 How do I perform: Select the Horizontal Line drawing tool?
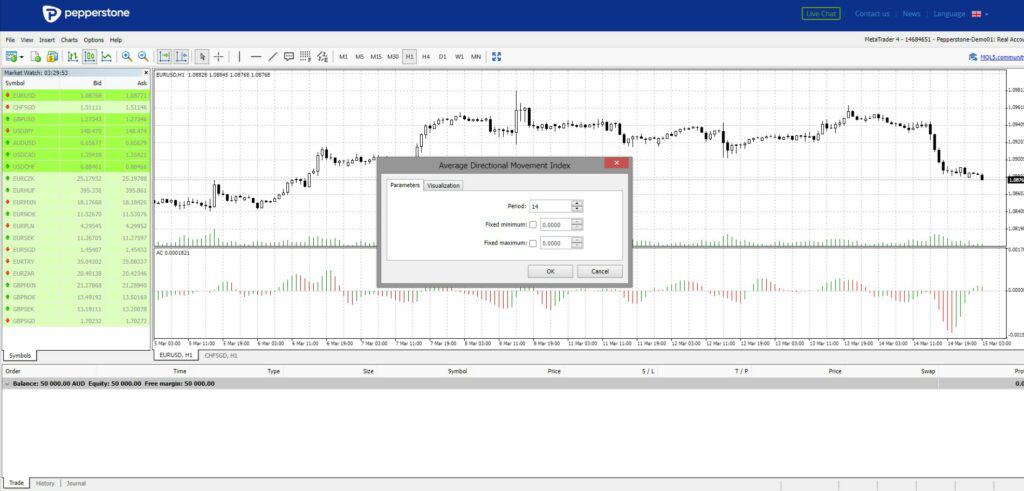click(x=256, y=57)
